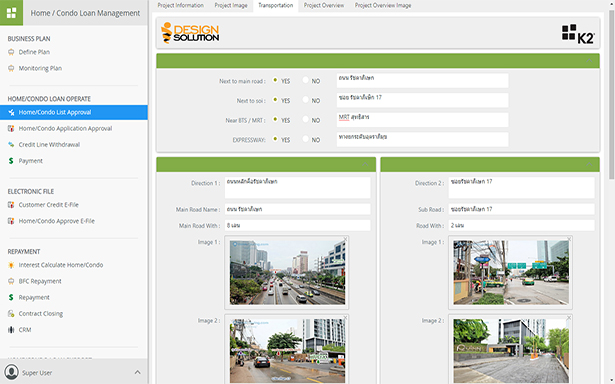615x384 pixels.
Task: Open the Project Overview Image tab
Action: [383, 5]
